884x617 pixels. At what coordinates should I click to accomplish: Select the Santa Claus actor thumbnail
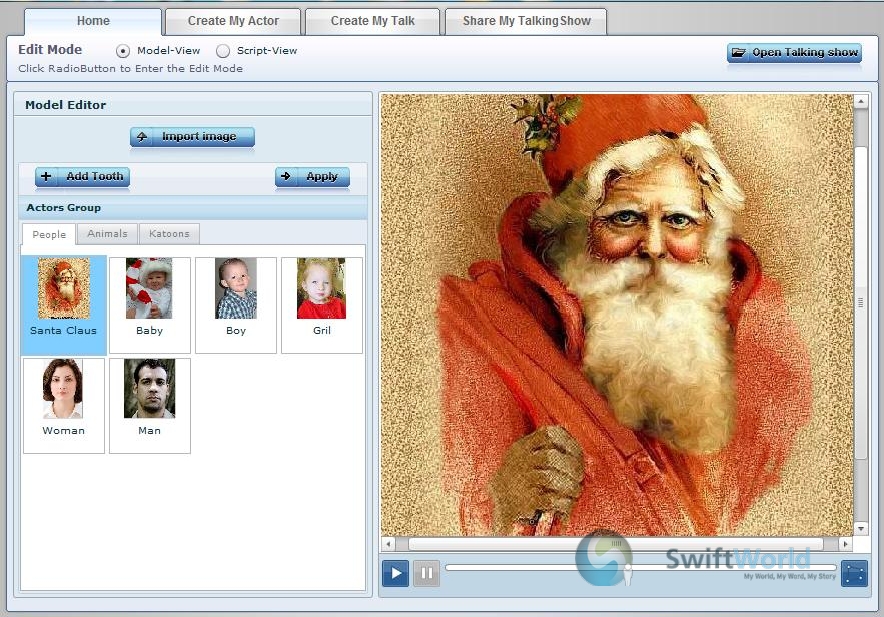pos(64,305)
